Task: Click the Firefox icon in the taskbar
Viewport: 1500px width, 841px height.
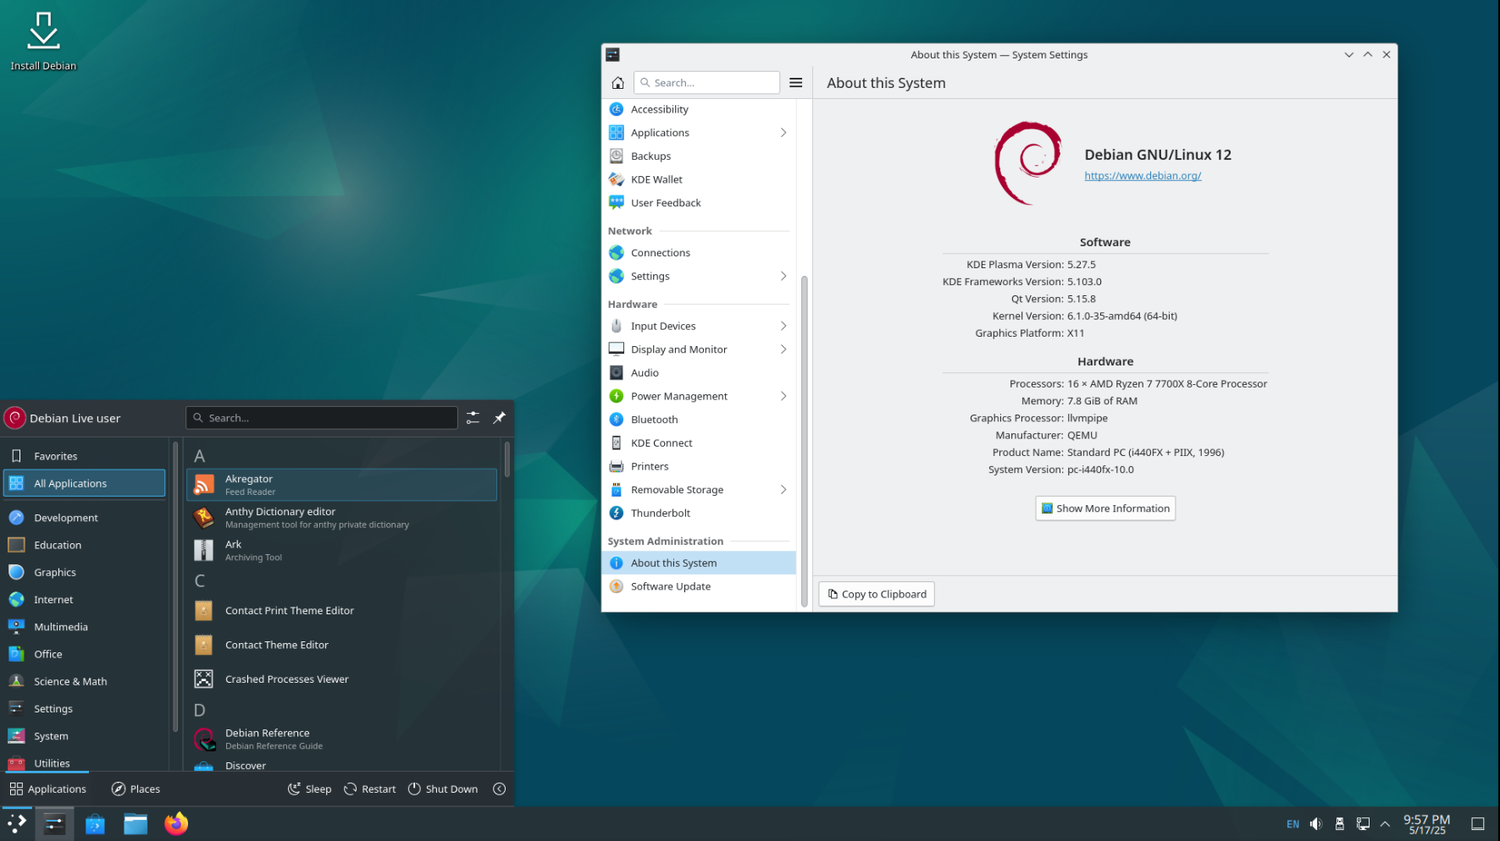Action: [176, 824]
